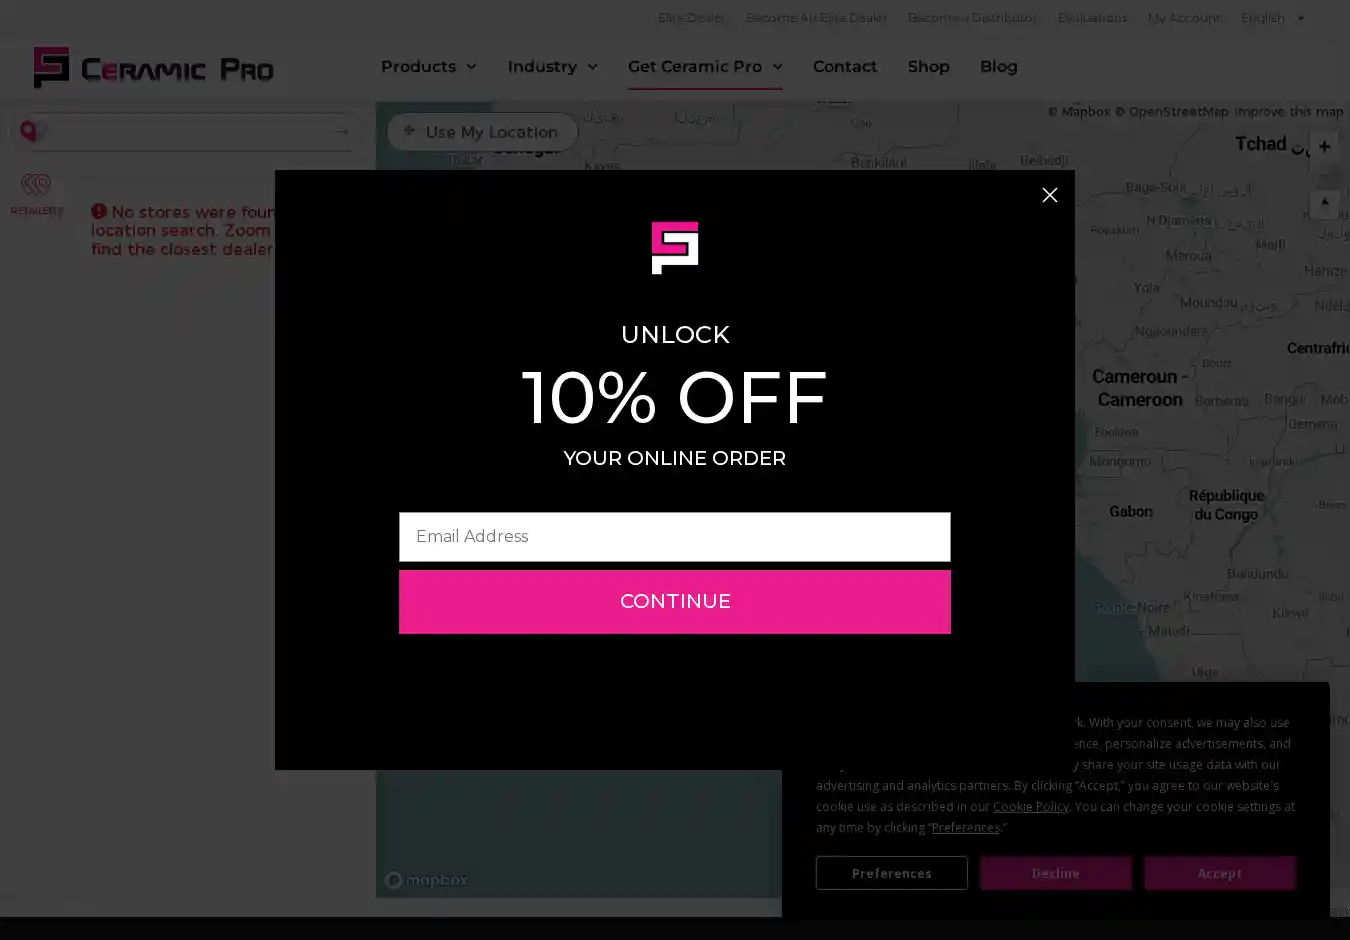Open the Blog menu item

(998, 66)
